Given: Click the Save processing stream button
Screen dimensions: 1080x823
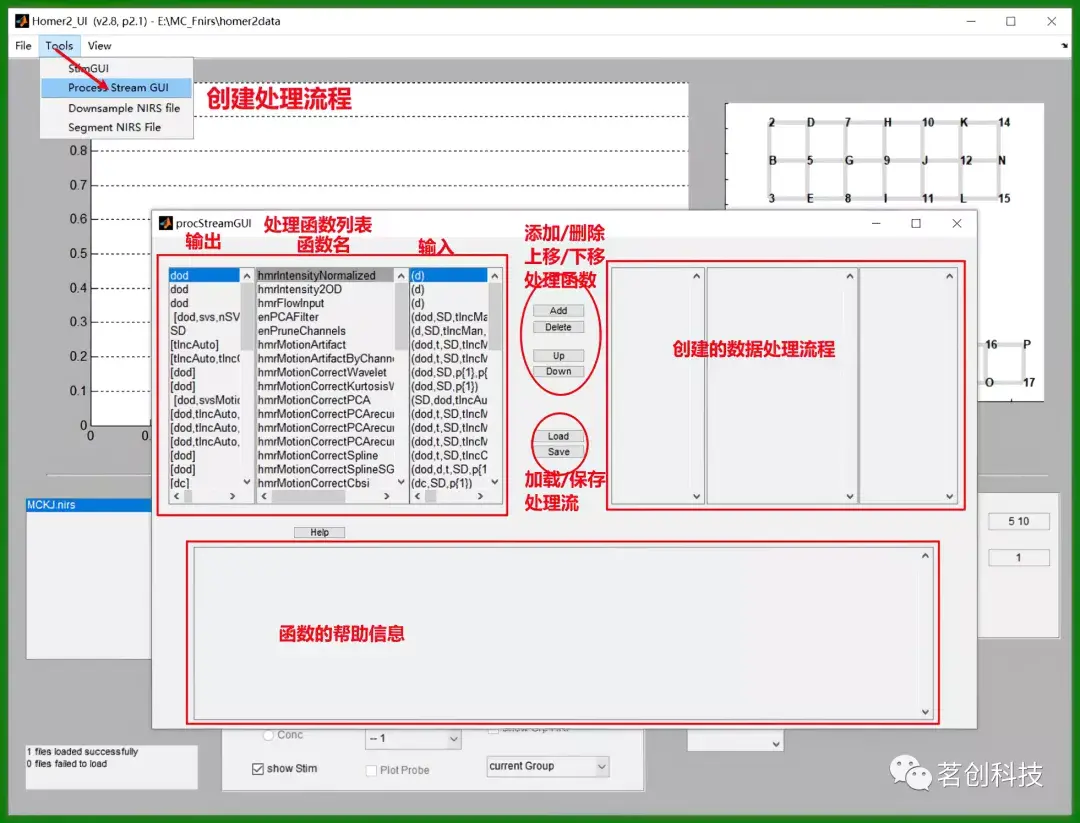Looking at the screenshot, I should point(559,452).
